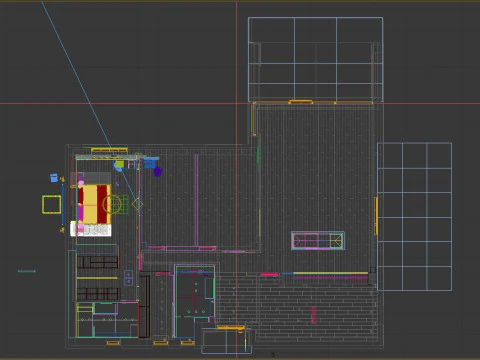Select the grid panel on right side
Viewport: 480px width, 360px height.
point(414,217)
